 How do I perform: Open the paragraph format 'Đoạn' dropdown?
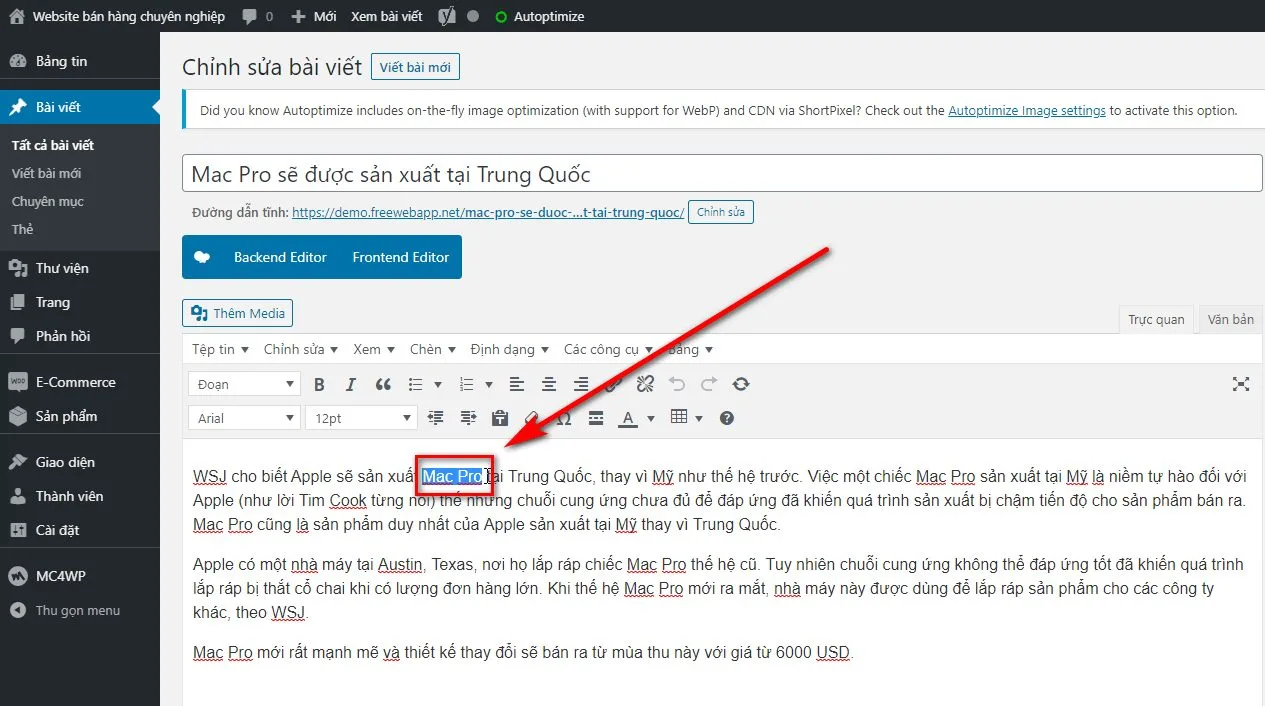245,384
